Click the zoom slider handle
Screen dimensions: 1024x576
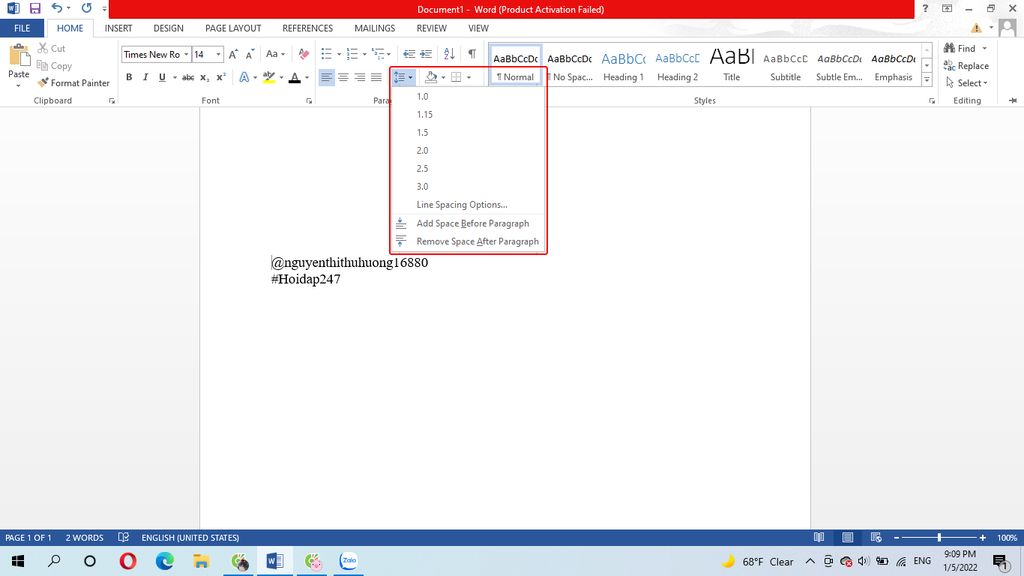tap(939, 537)
